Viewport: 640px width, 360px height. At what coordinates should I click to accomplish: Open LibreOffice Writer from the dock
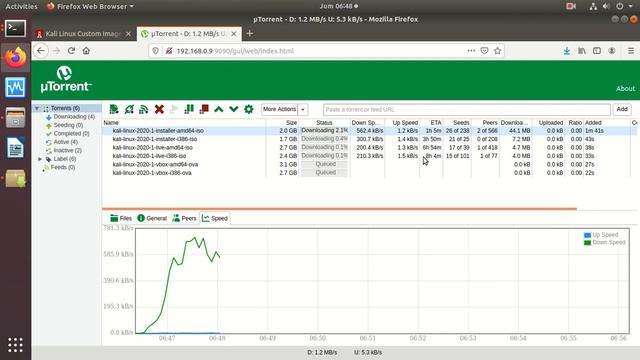click(16, 148)
